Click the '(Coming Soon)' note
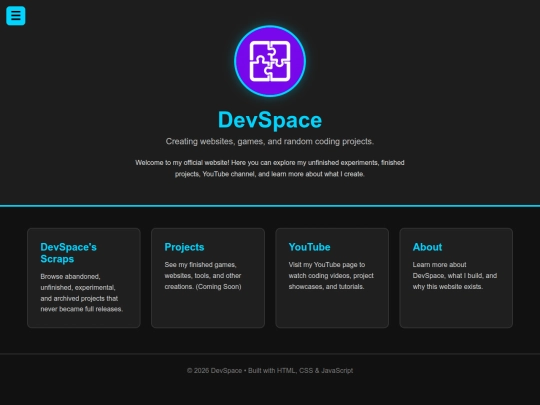This screenshot has width=540, height=405. (218, 287)
